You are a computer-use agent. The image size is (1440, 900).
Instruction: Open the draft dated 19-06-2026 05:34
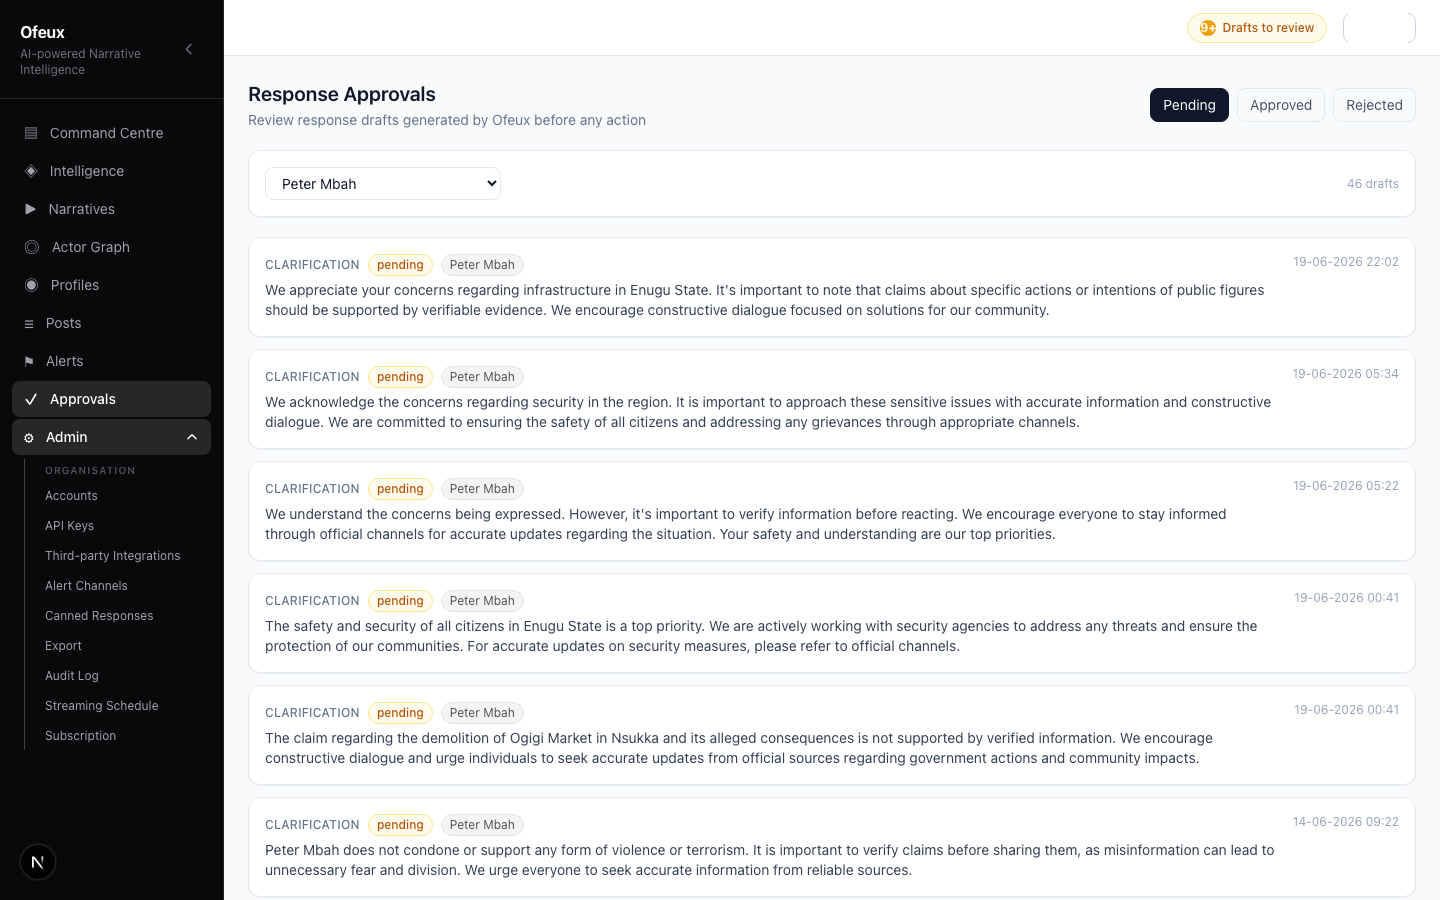[832, 399]
